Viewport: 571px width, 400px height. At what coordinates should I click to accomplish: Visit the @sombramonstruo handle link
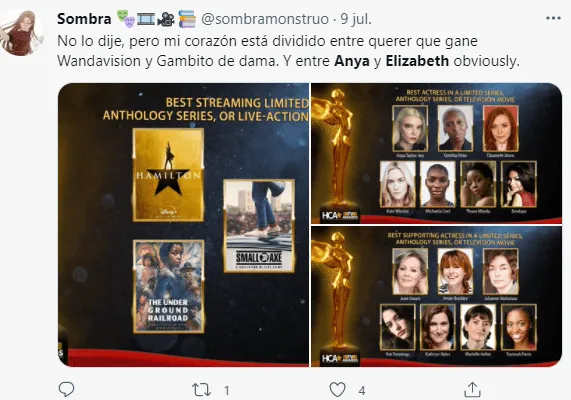pyautogui.click(x=265, y=19)
